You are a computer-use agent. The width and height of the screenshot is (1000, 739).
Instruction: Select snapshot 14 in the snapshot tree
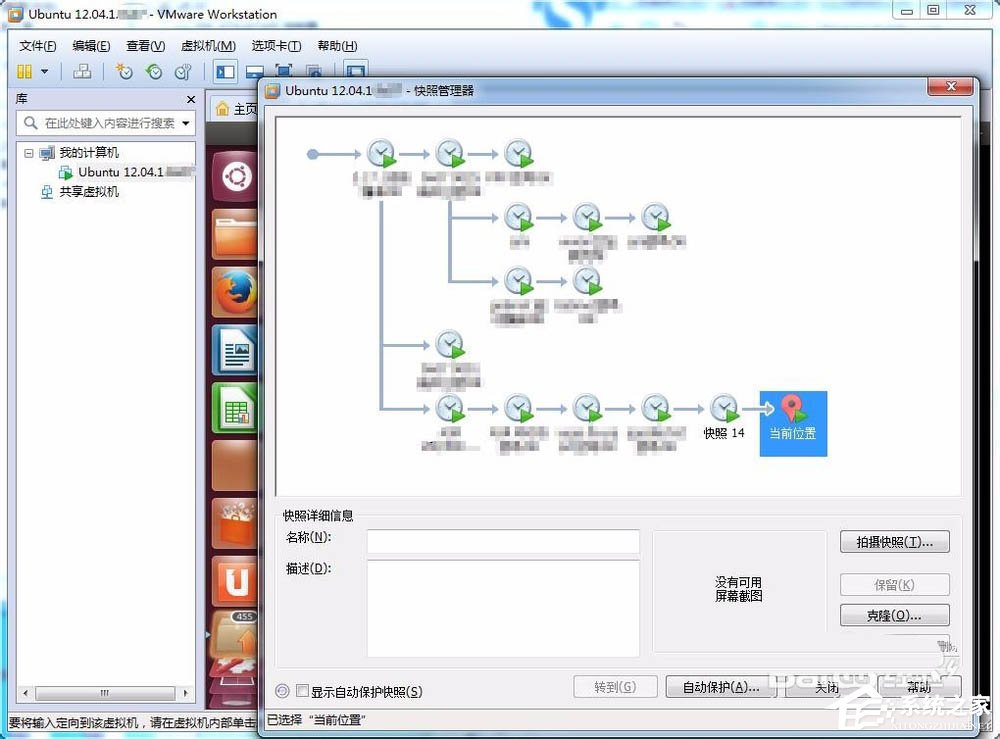click(723, 408)
